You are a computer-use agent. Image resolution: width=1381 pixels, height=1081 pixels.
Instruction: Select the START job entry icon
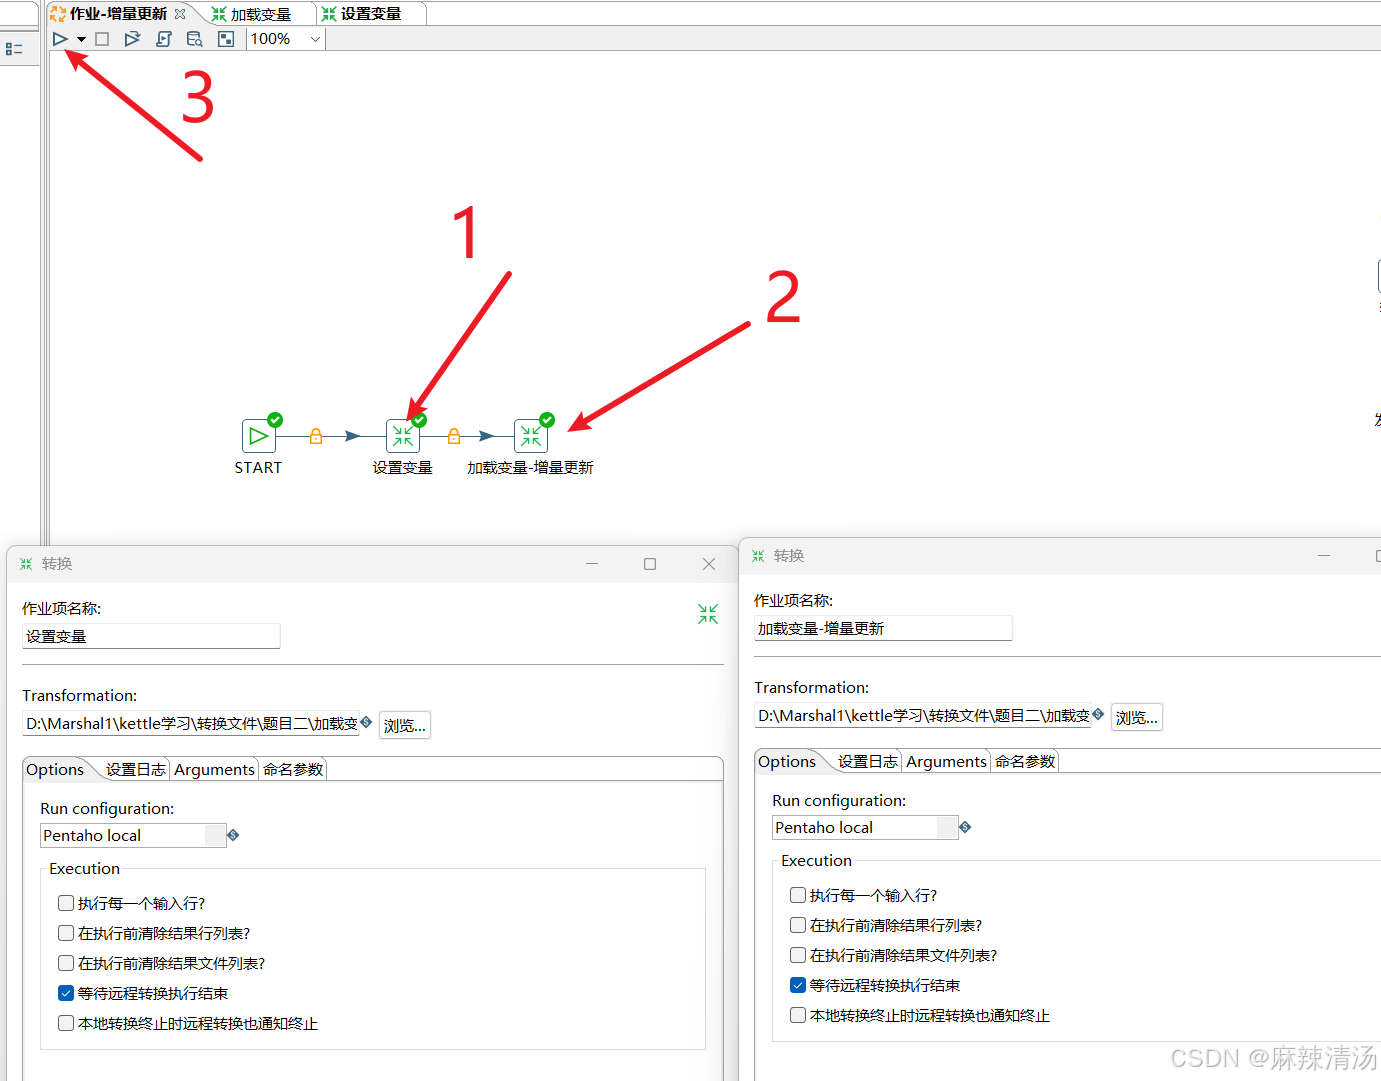pos(259,436)
